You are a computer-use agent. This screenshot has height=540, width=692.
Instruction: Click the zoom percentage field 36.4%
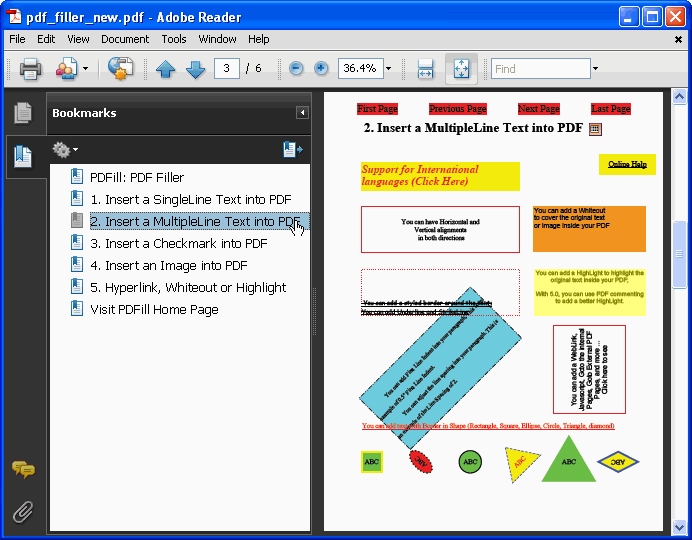click(x=360, y=68)
